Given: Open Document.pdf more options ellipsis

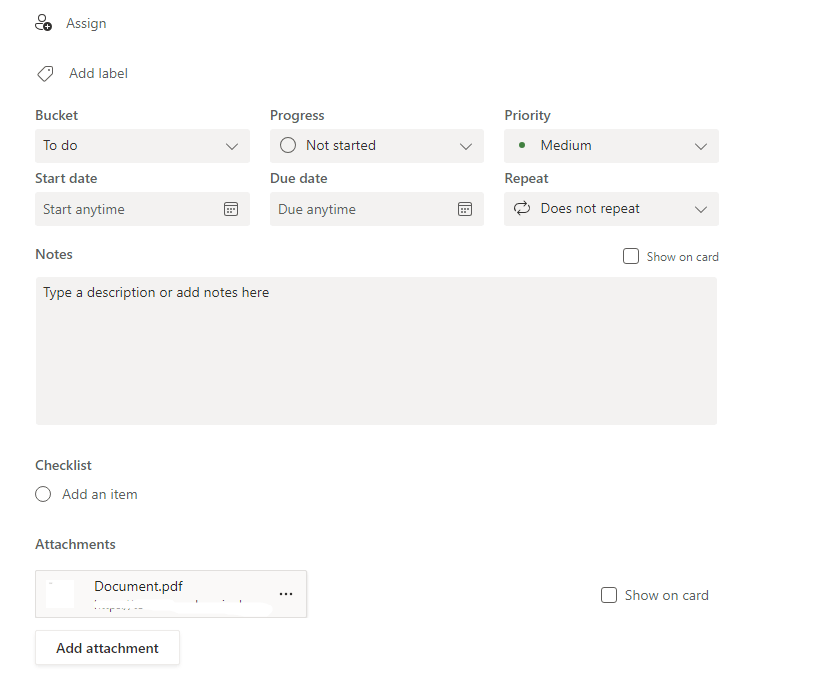Looking at the screenshot, I should coord(286,594).
